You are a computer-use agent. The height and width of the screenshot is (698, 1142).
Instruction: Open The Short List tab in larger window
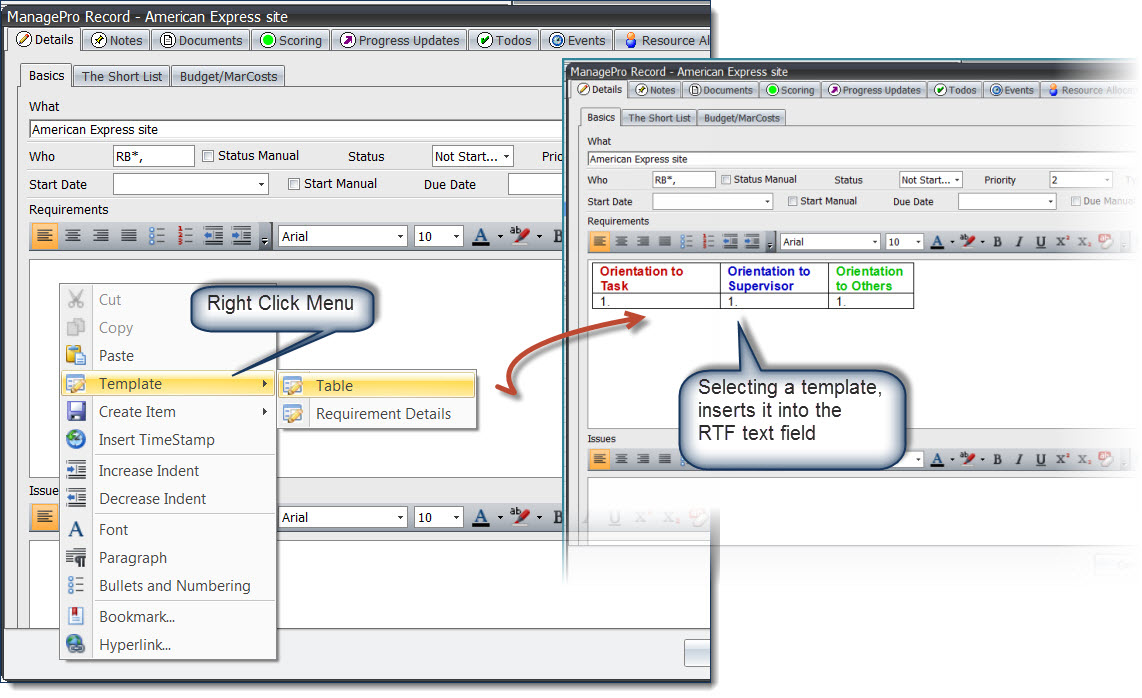pos(122,77)
